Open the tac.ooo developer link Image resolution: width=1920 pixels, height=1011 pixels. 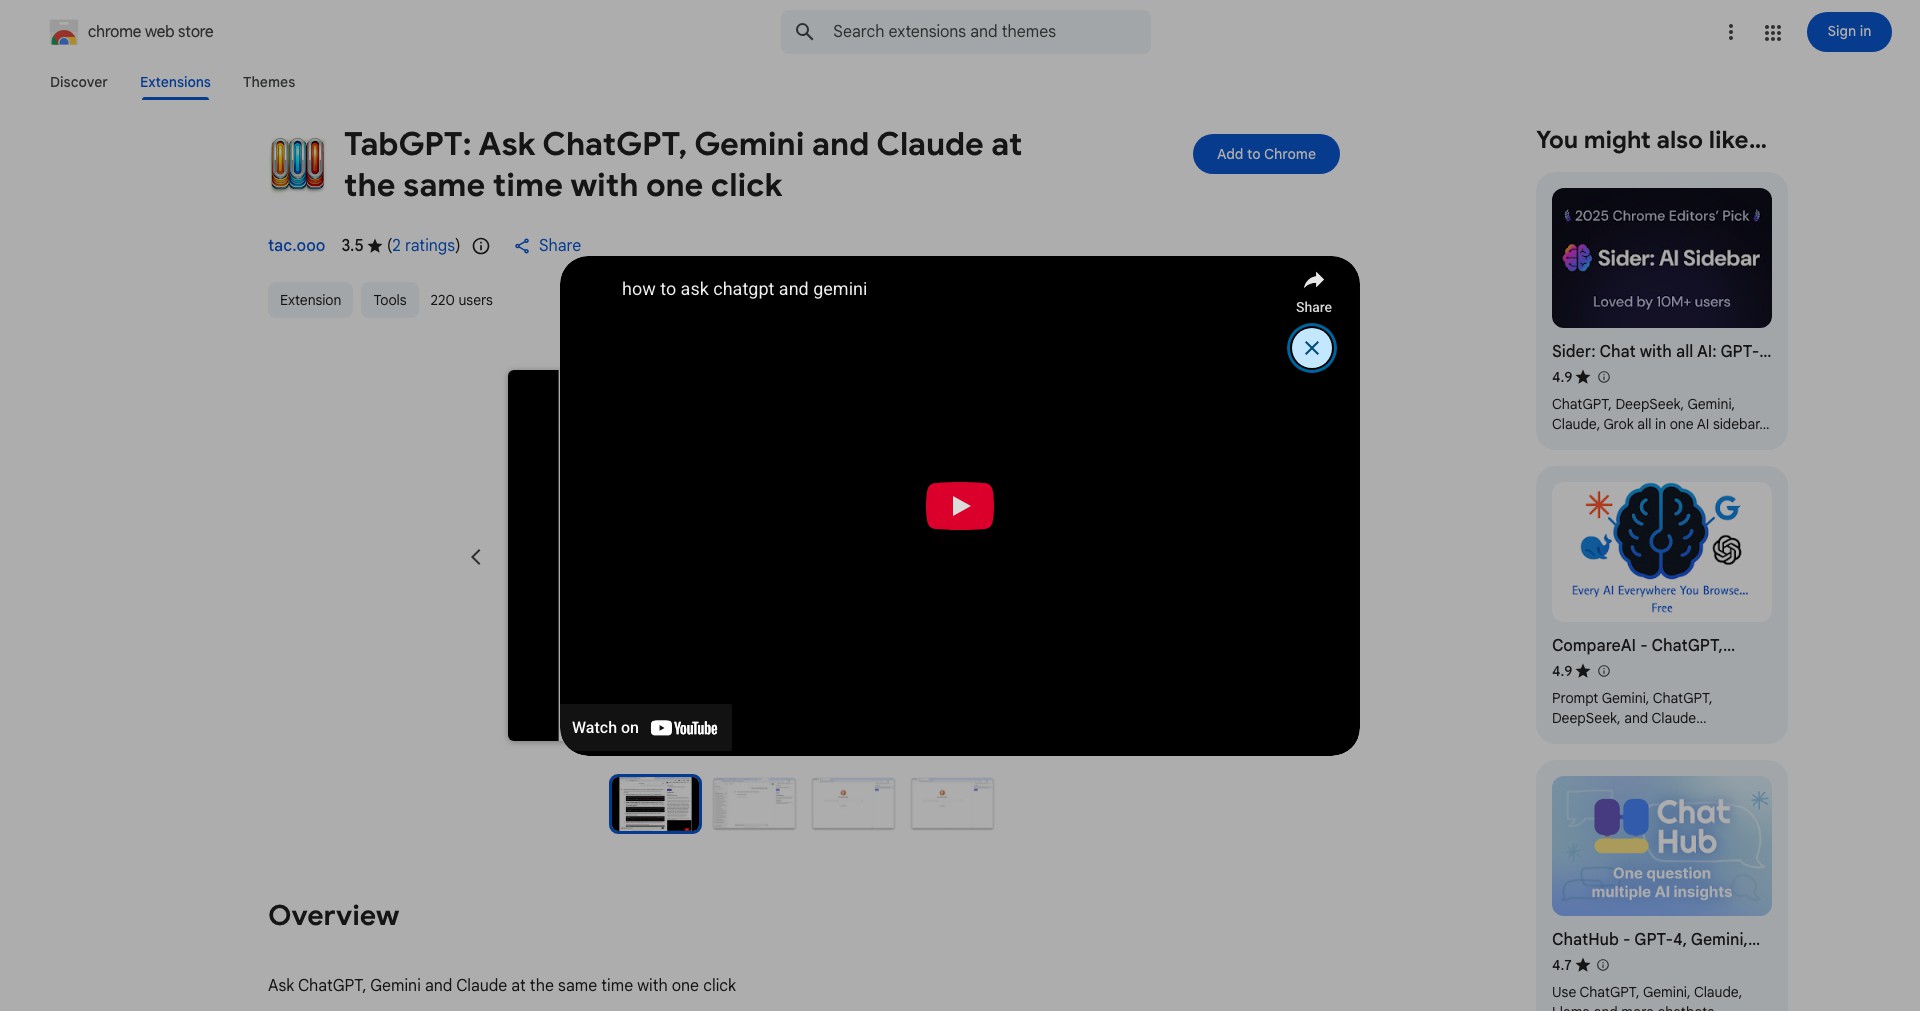[296, 246]
